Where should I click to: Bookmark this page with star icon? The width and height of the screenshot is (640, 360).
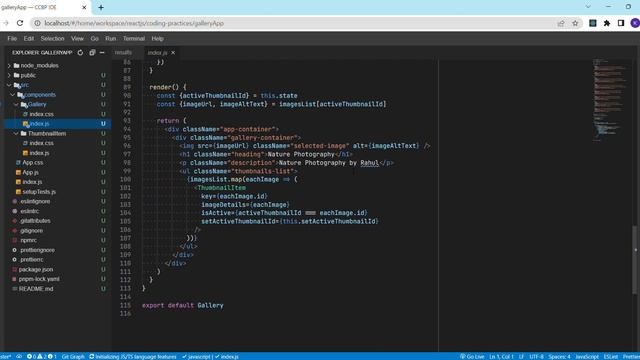[x=575, y=23]
